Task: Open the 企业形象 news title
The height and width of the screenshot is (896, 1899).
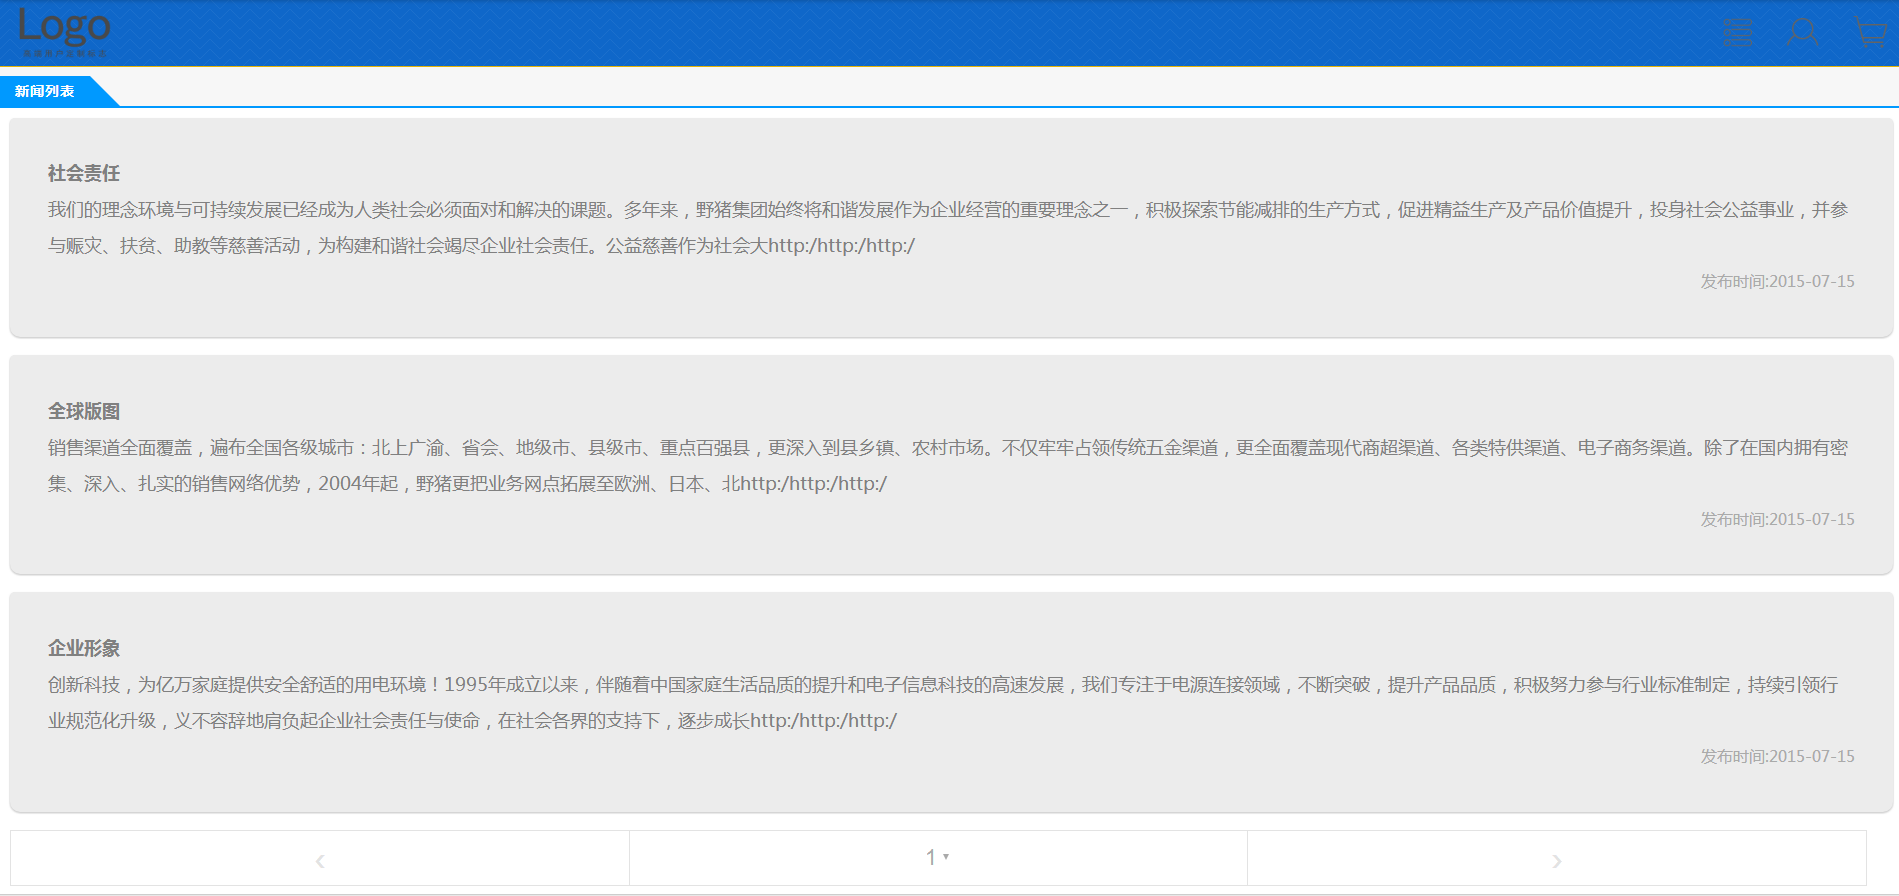Action: (84, 648)
